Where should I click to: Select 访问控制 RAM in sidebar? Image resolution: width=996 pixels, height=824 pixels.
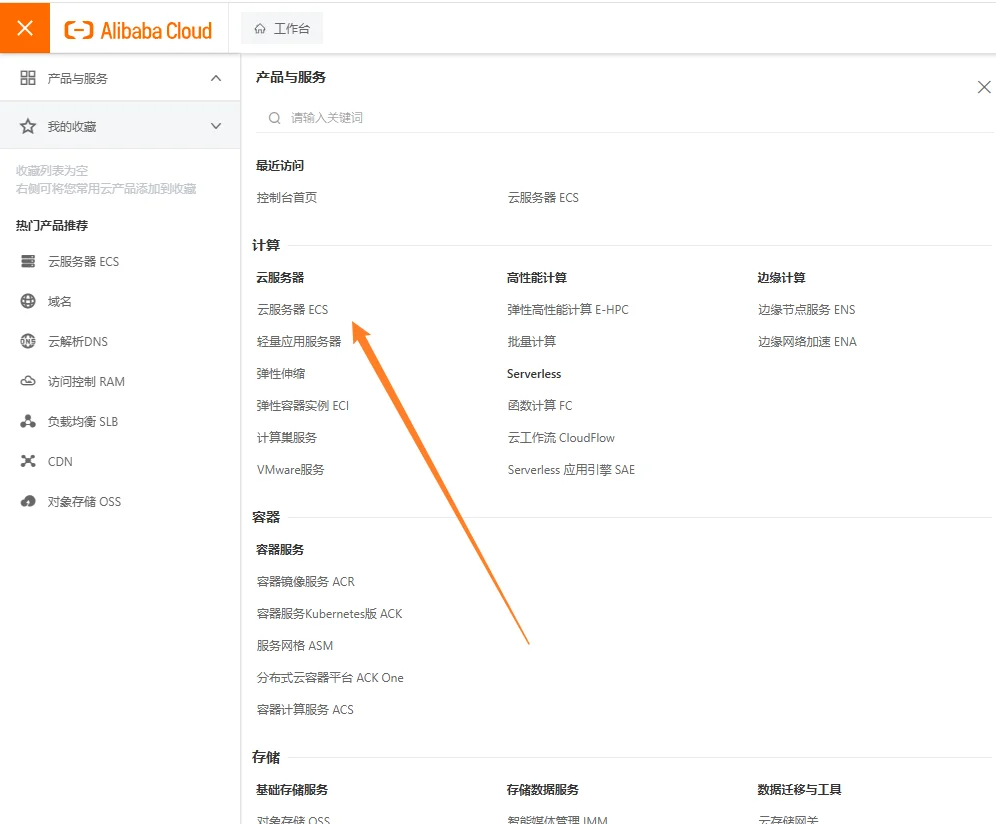click(x=86, y=381)
